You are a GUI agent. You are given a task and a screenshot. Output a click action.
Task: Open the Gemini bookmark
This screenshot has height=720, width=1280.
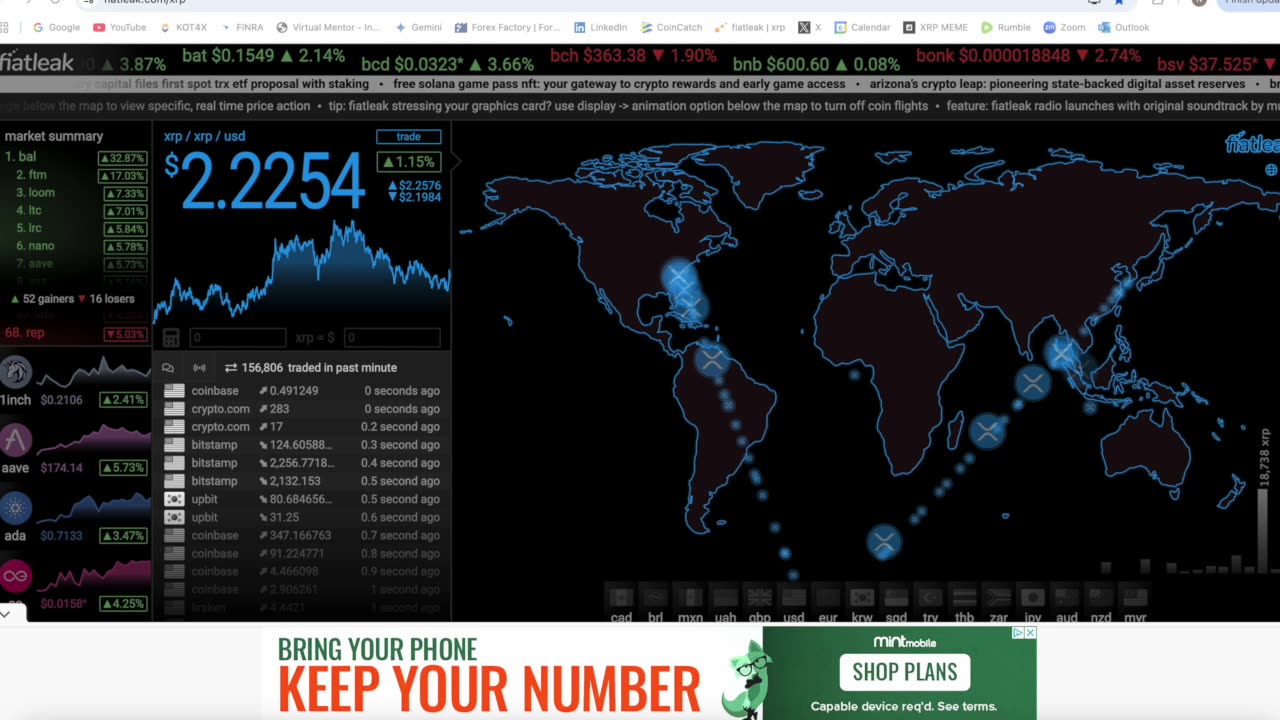[x=418, y=27]
